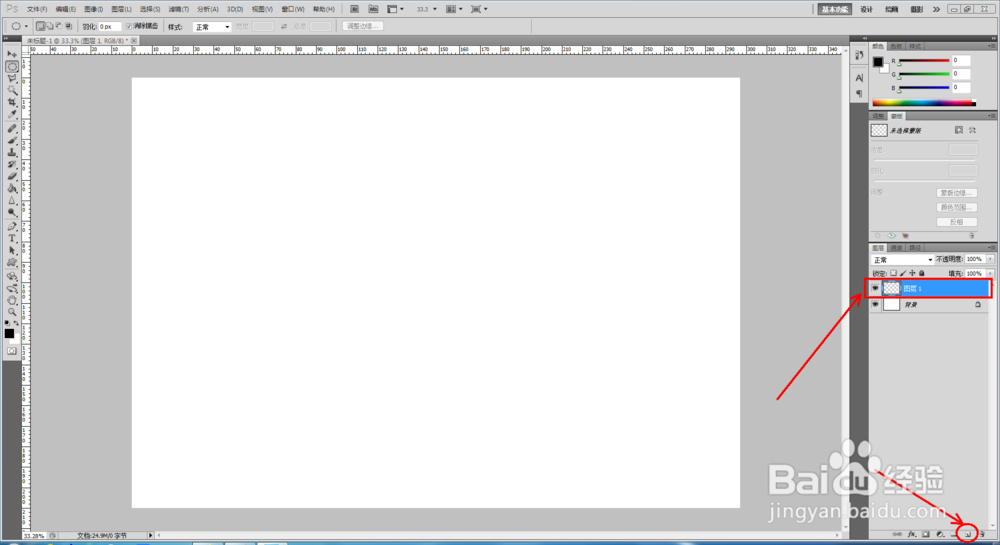Open layer style fx menu

(x=911, y=534)
